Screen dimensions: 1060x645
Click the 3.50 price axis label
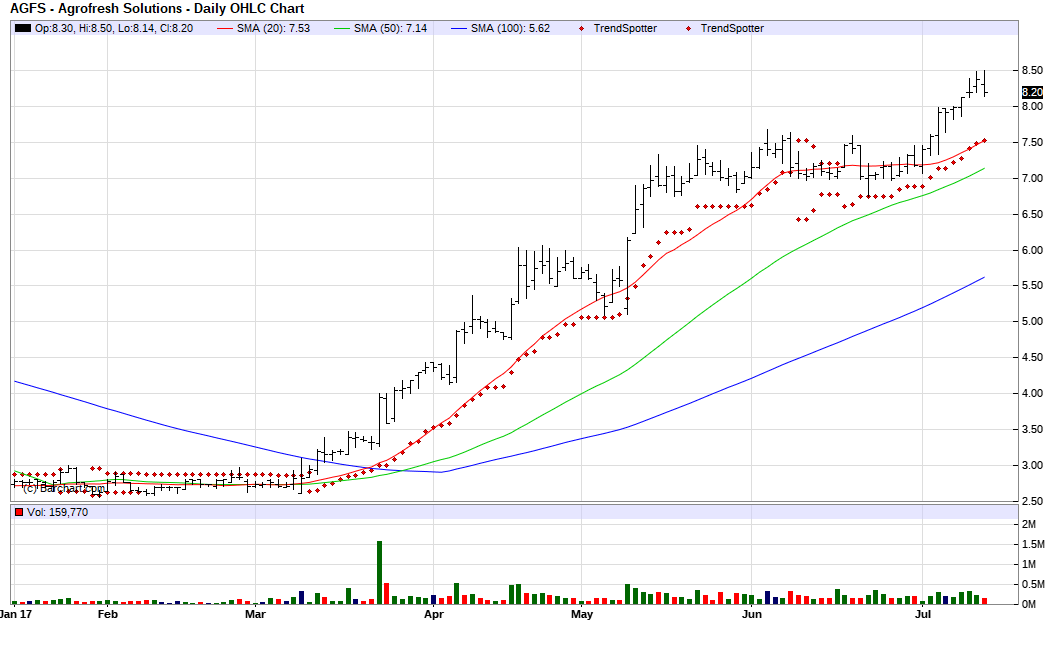pos(1032,429)
